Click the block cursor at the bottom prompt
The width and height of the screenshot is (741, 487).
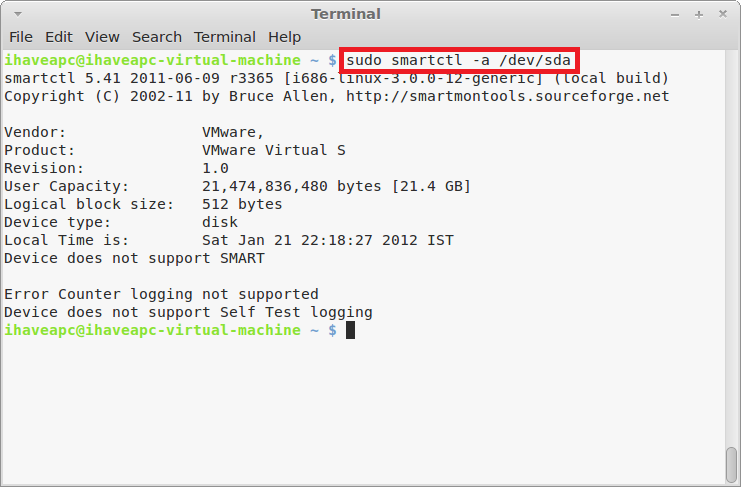click(350, 330)
